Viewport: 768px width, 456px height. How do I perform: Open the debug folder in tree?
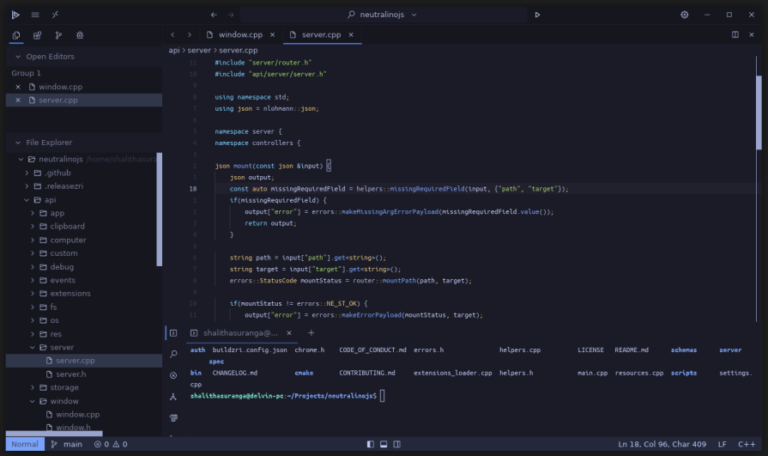(x=62, y=267)
